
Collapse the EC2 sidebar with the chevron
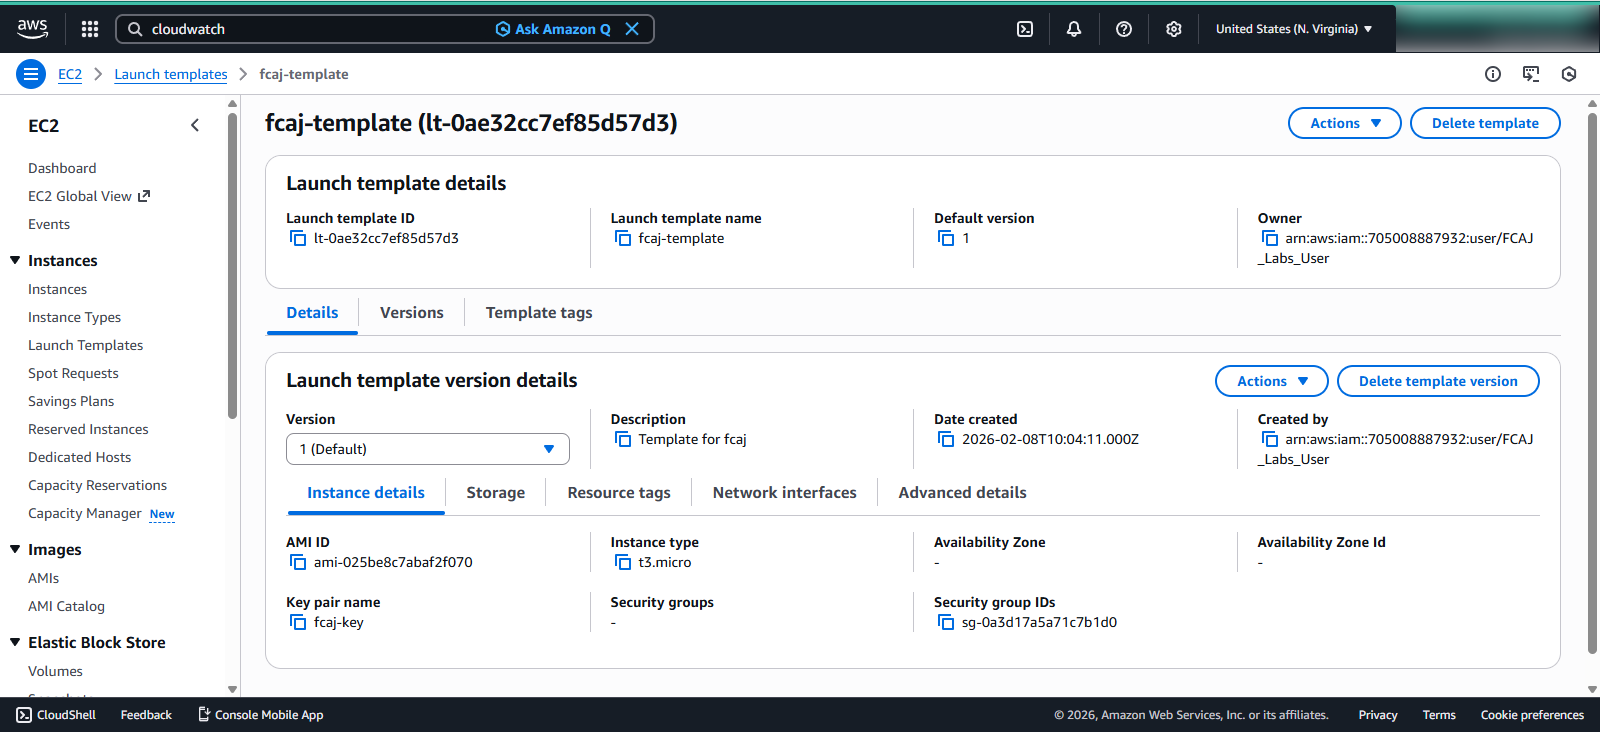(195, 125)
